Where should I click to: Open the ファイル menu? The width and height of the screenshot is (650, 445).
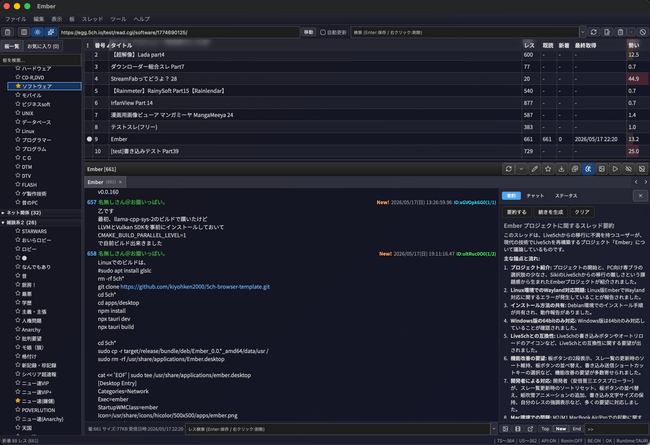coord(15,19)
